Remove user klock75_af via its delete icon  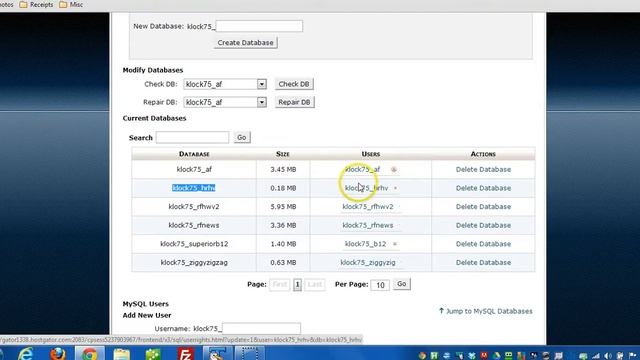pyautogui.click(x=394, y=169)
